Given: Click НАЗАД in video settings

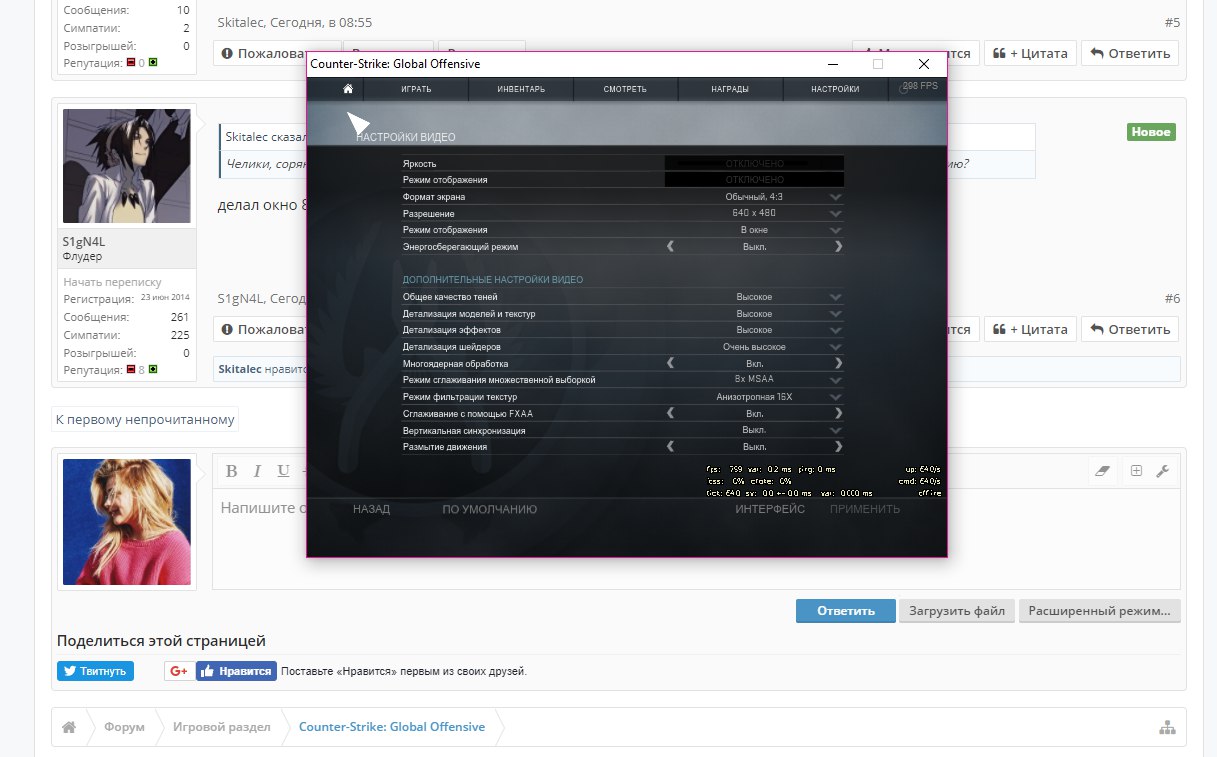Looking at the screenshot, I should coord(371,509).
